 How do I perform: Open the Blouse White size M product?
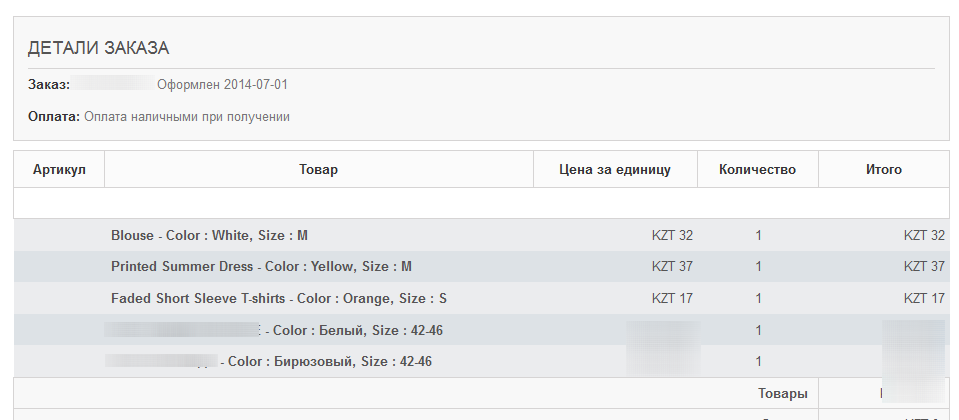click(209, 236)
